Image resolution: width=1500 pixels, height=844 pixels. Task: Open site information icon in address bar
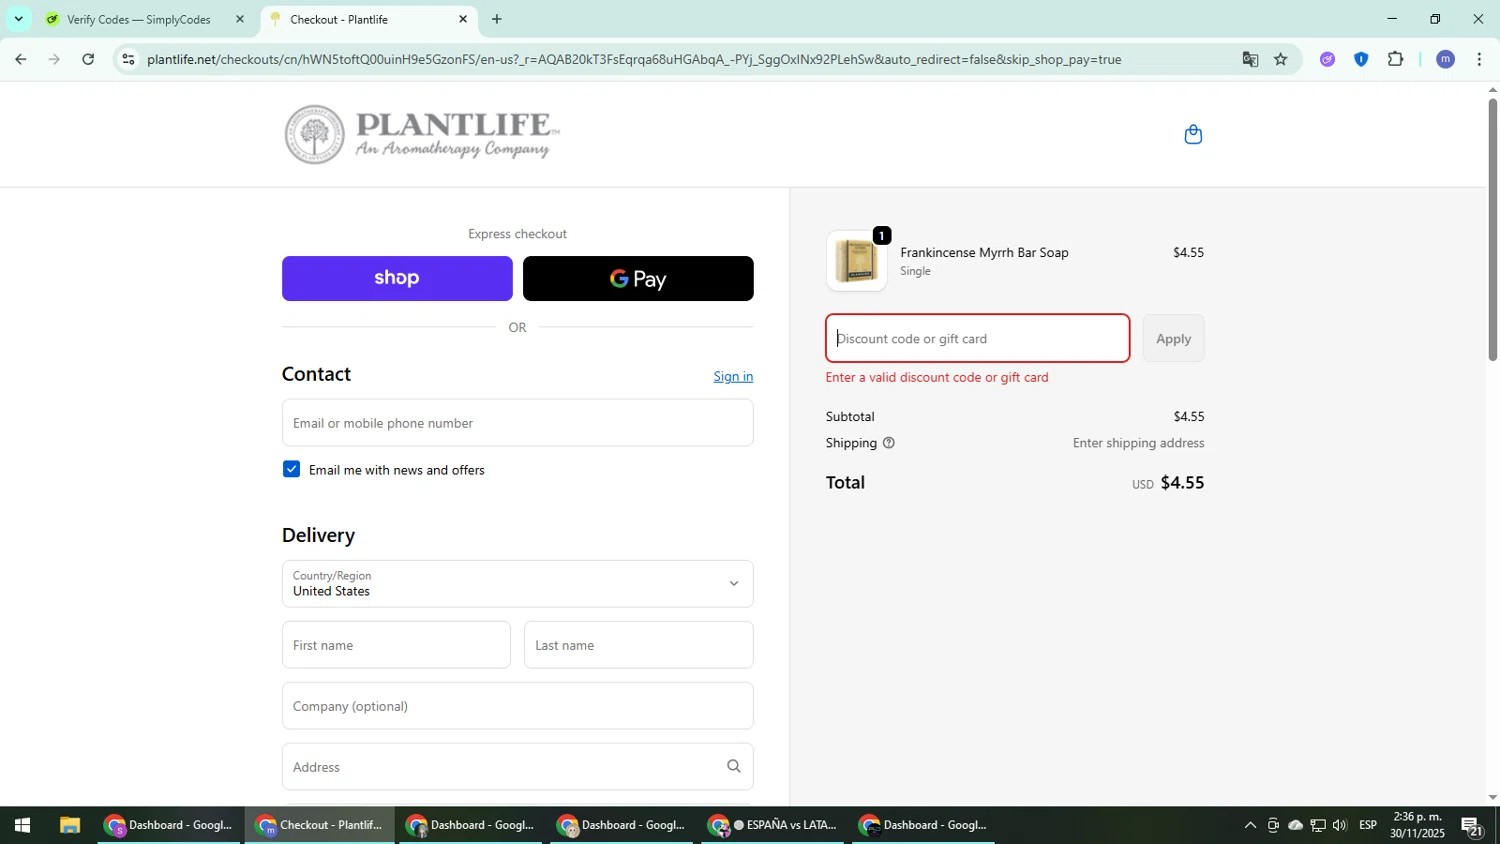click(x=128, y=59)
